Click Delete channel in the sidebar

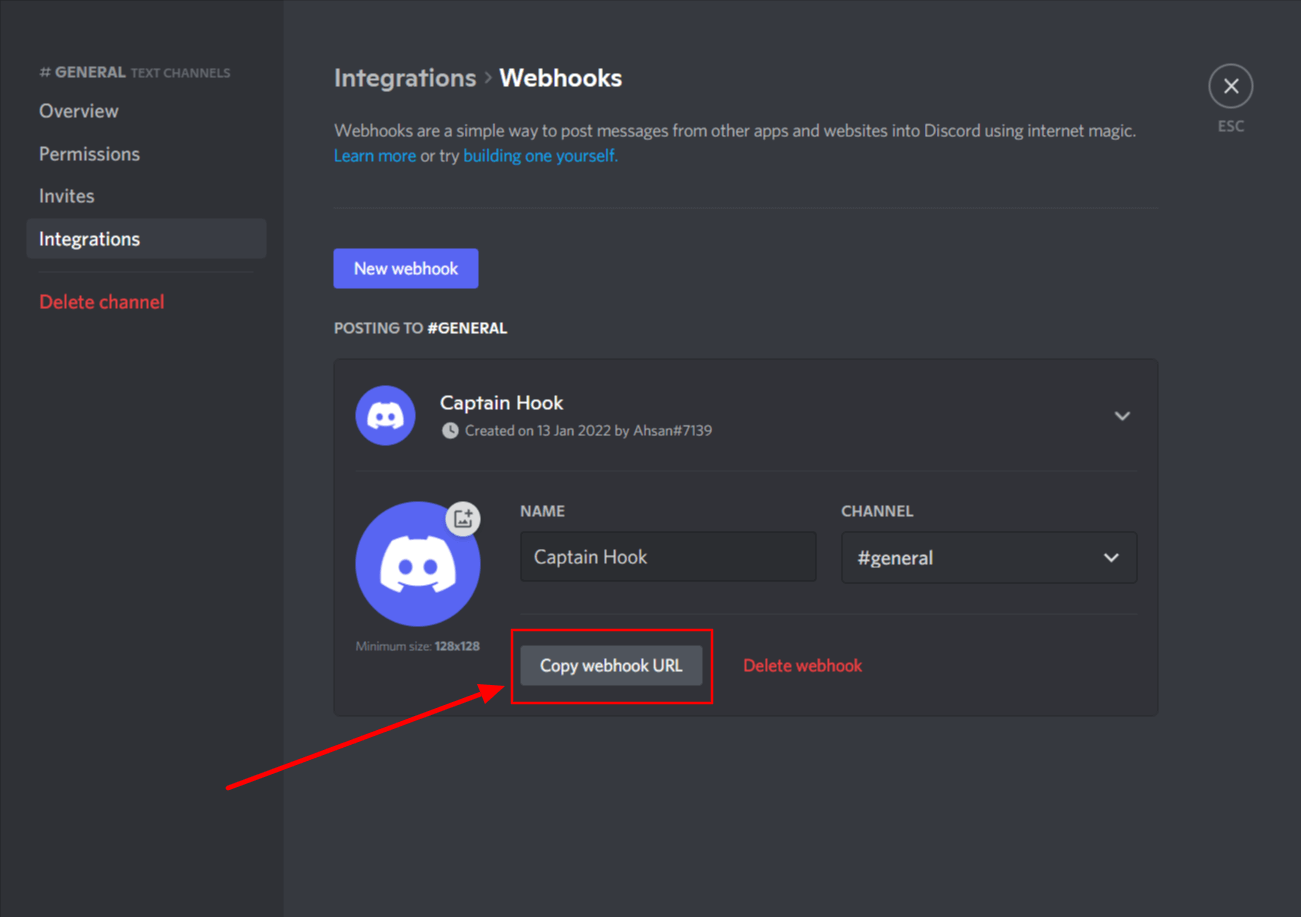101,301
